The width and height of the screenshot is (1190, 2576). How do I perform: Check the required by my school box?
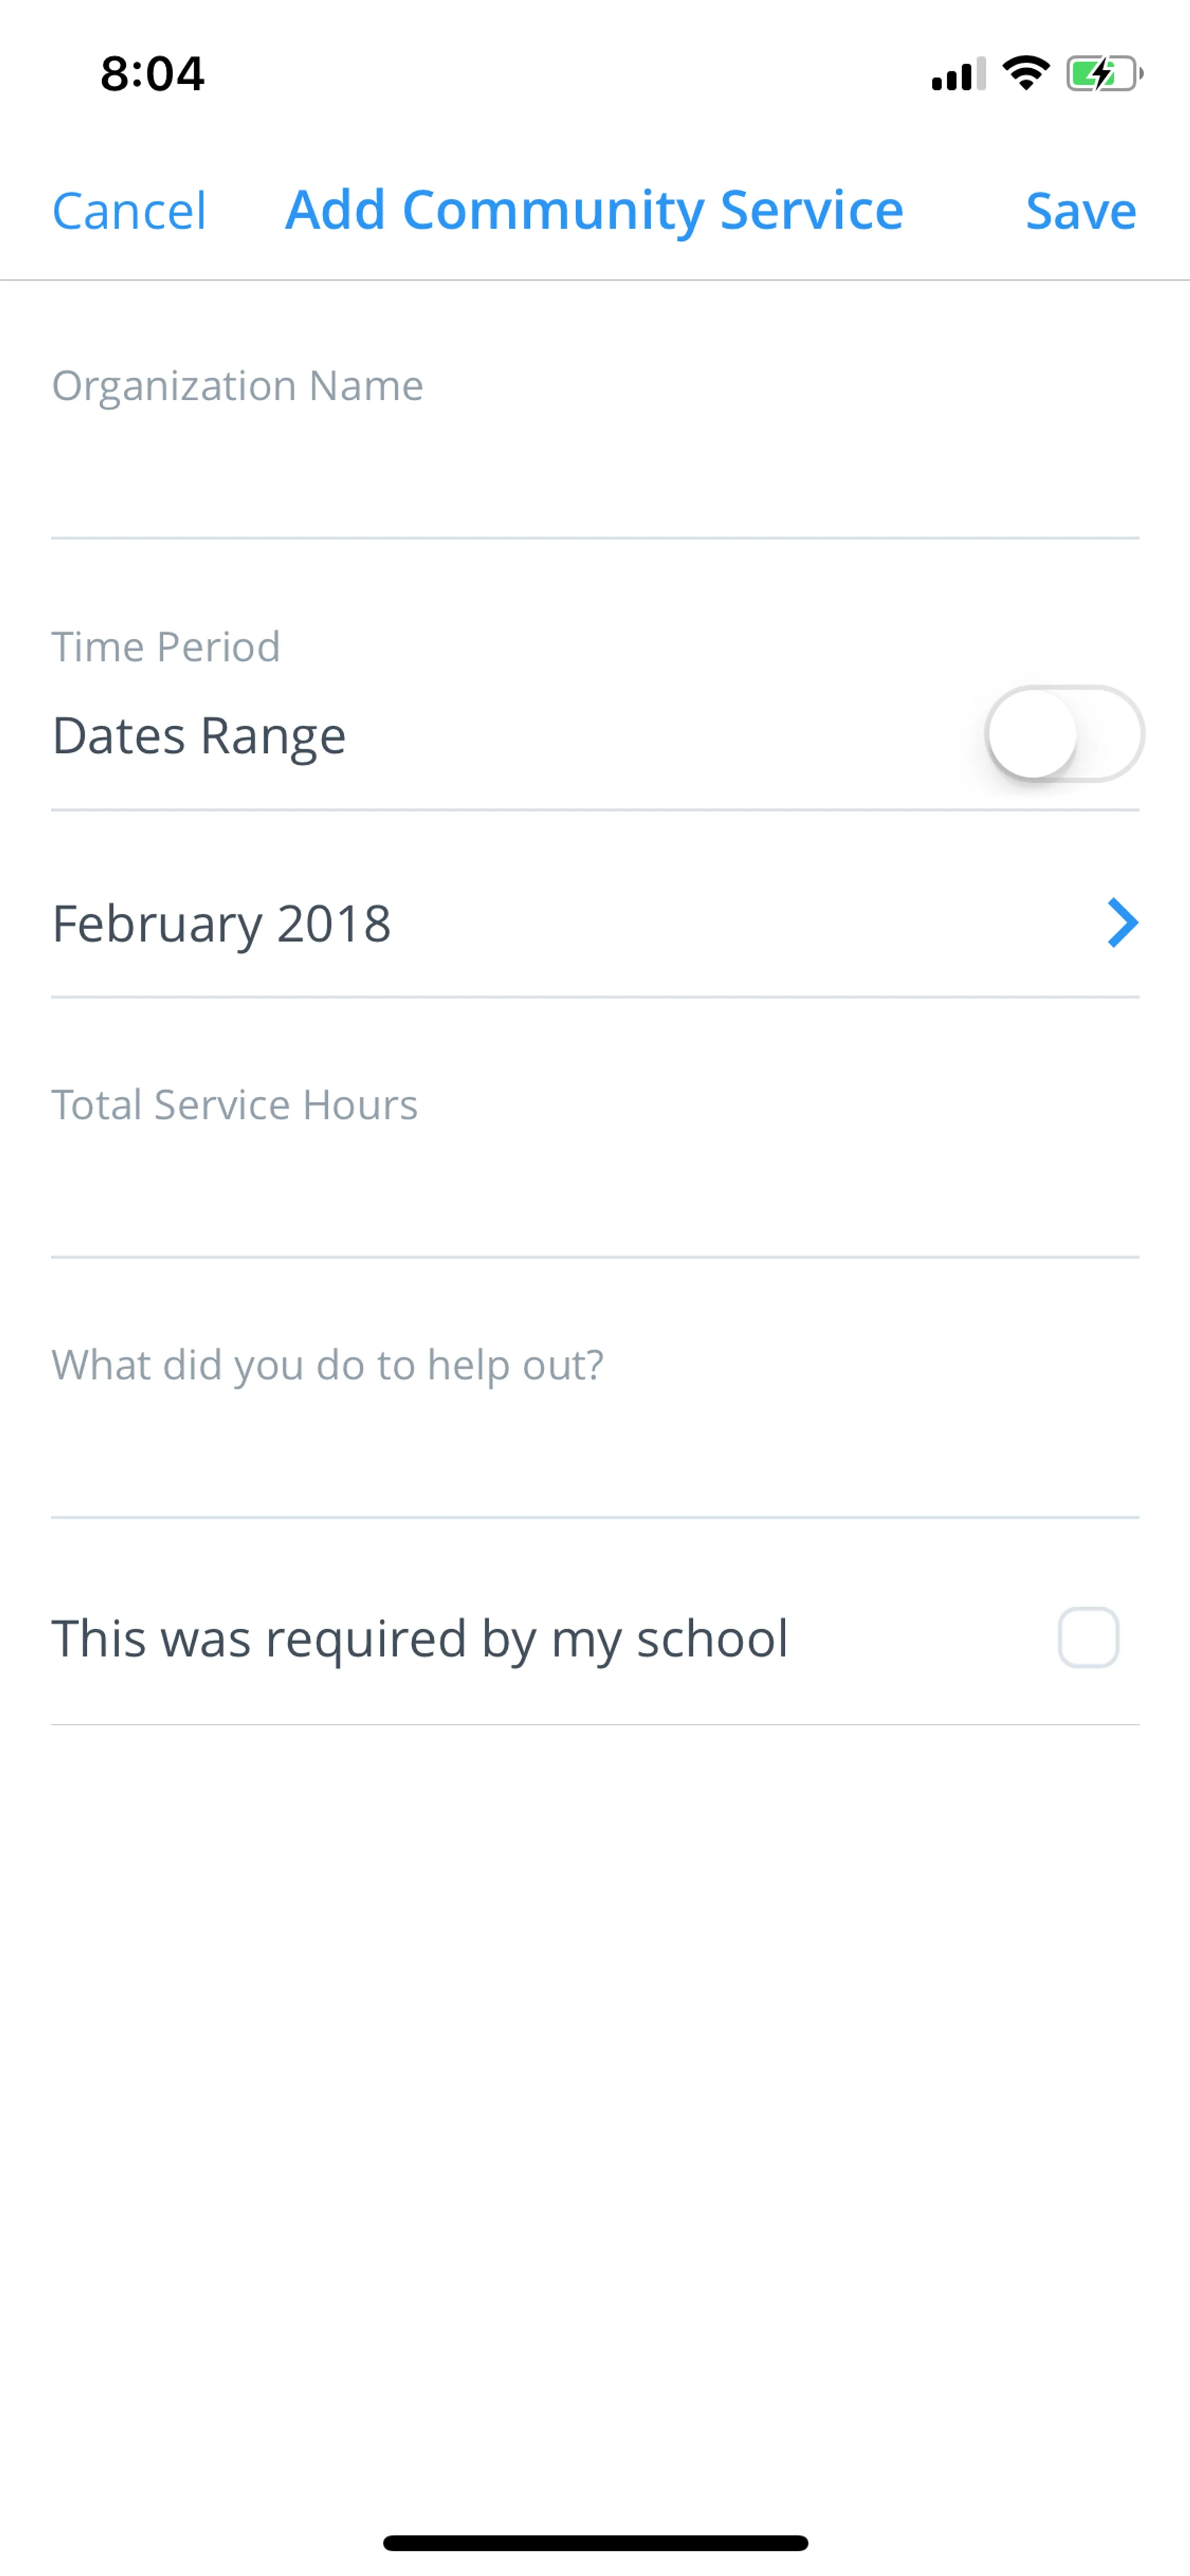coord(1088,1638)
